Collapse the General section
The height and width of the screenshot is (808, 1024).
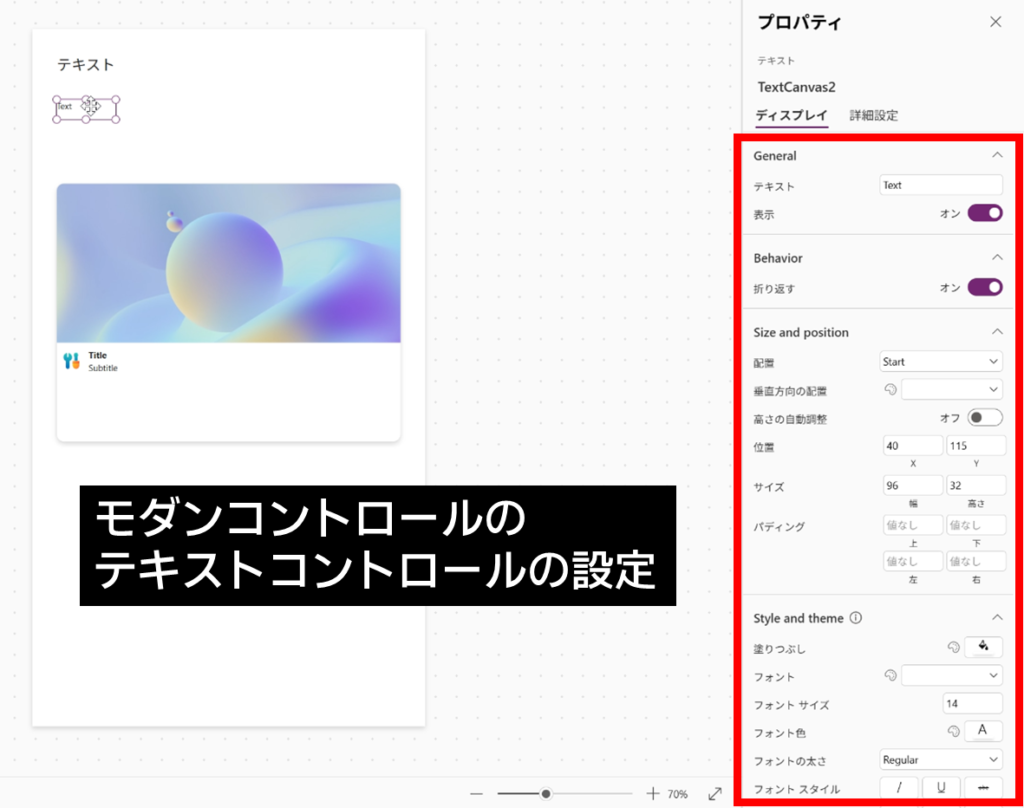tap(996, 155)
